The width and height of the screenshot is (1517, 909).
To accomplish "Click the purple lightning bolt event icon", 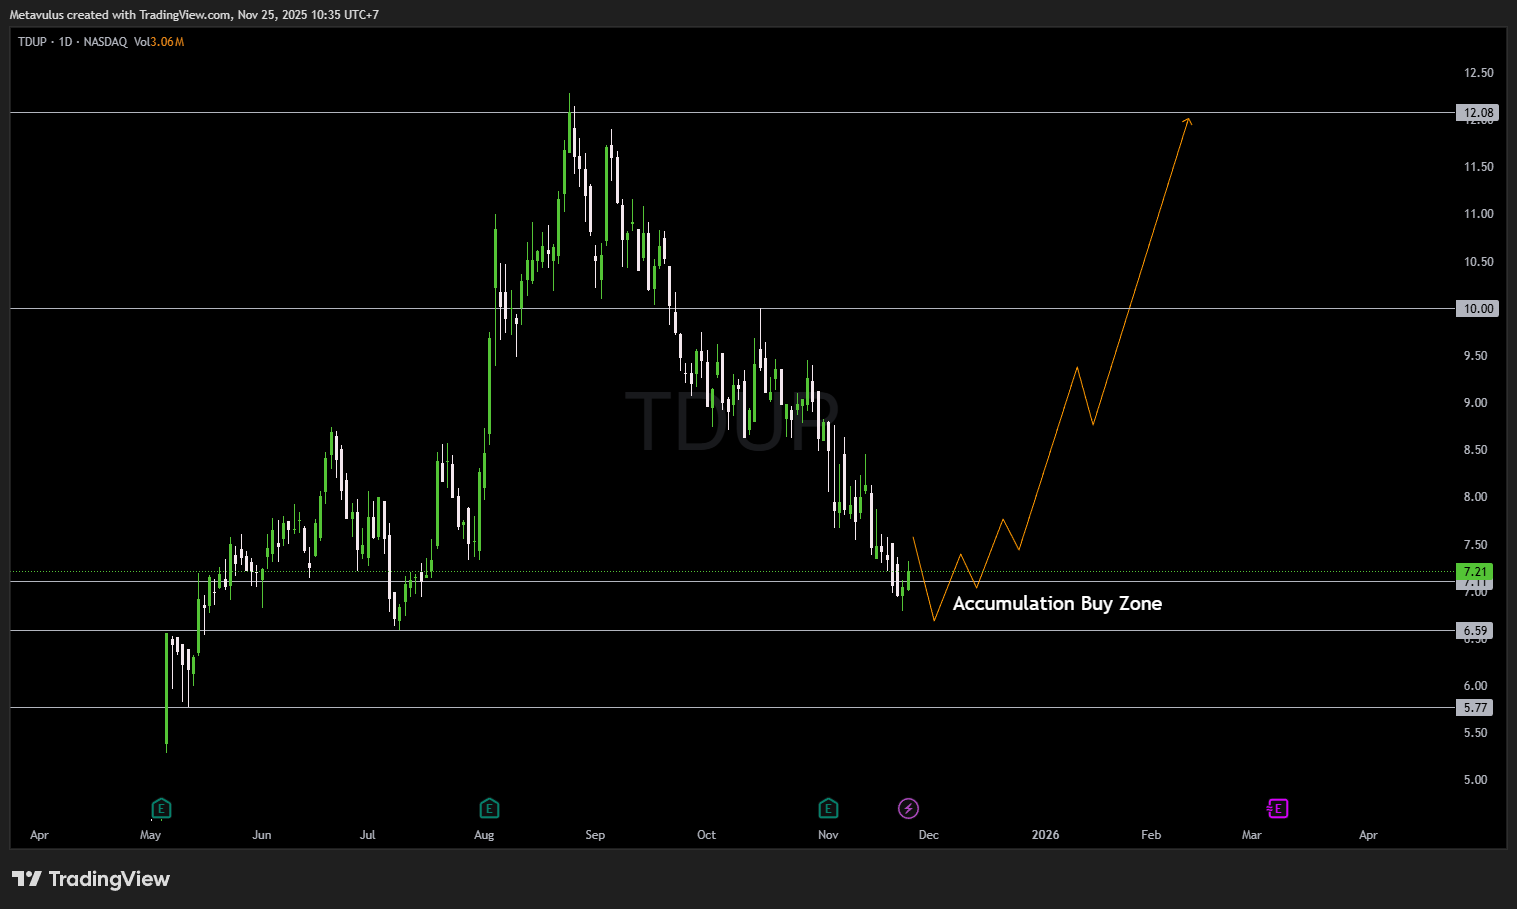I will tap(908, 808).
